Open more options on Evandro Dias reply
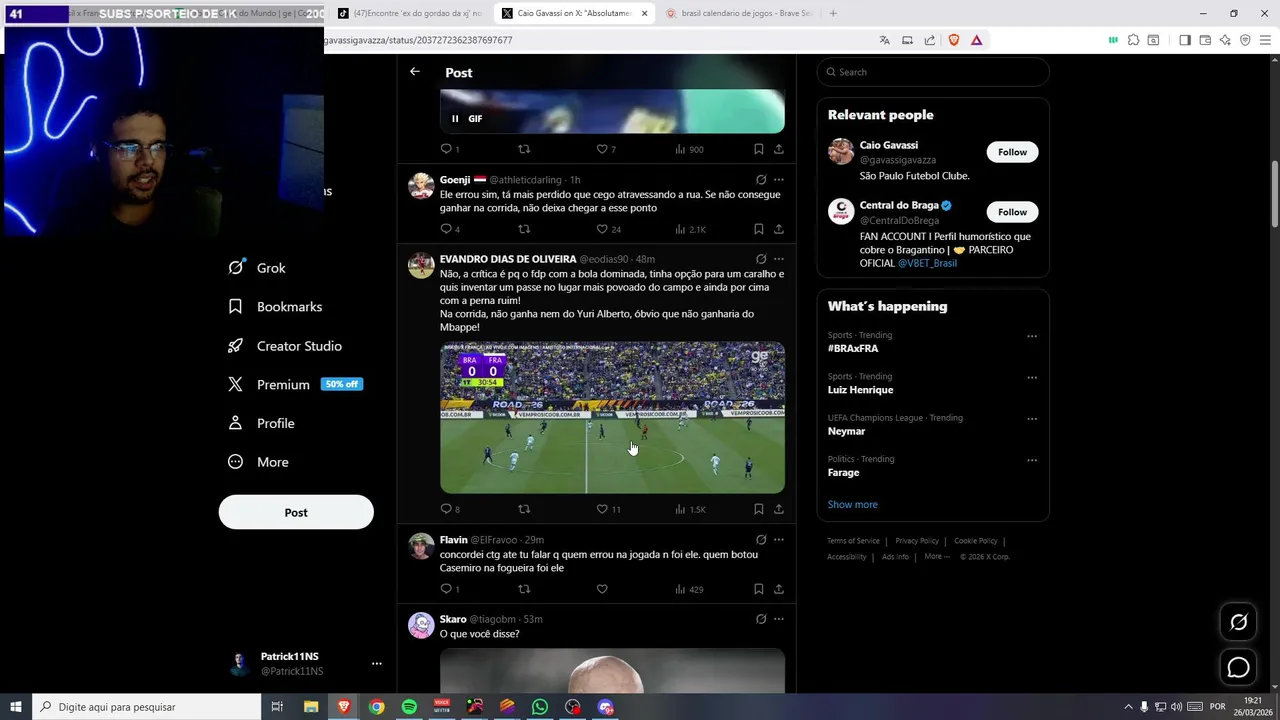Viewport: 1280px width, 720px height. (778, 259)
